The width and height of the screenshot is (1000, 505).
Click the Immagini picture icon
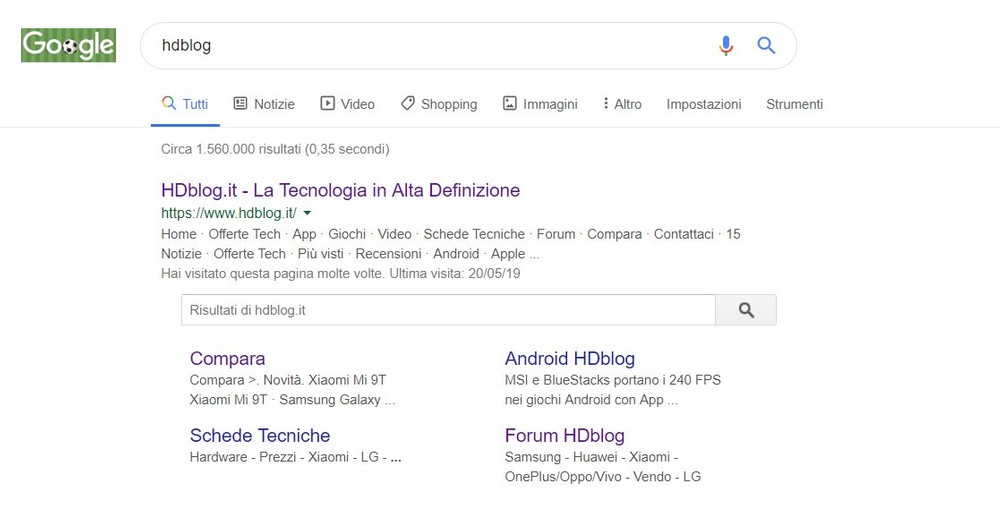[x=510, y=103]
